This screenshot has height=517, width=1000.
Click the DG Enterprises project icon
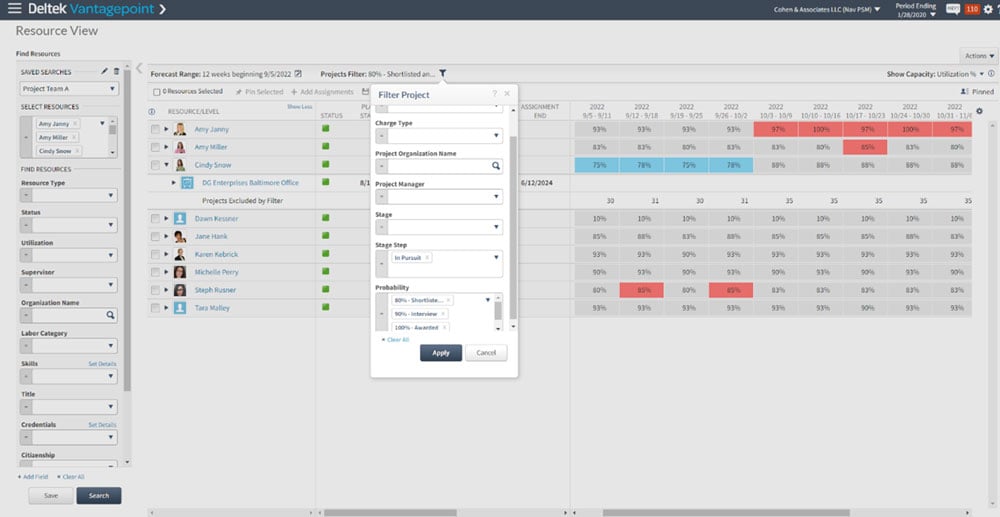(x=187, y=183)
